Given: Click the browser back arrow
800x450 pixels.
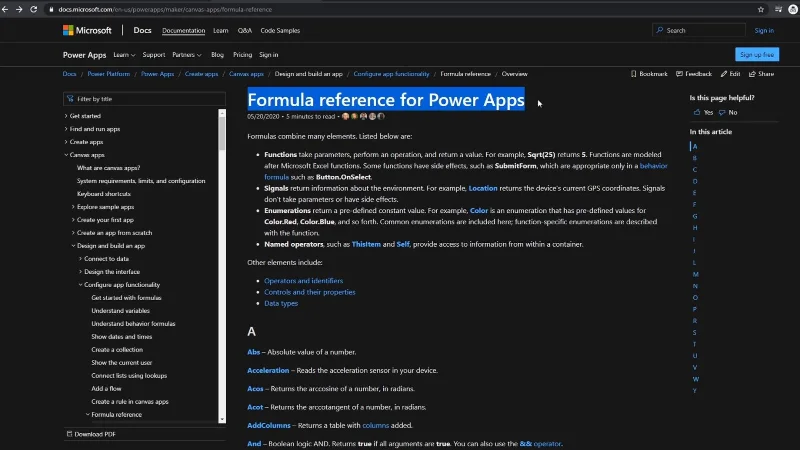Looking at the screenshot, I should pyautogui.click(x=5, y=9).
